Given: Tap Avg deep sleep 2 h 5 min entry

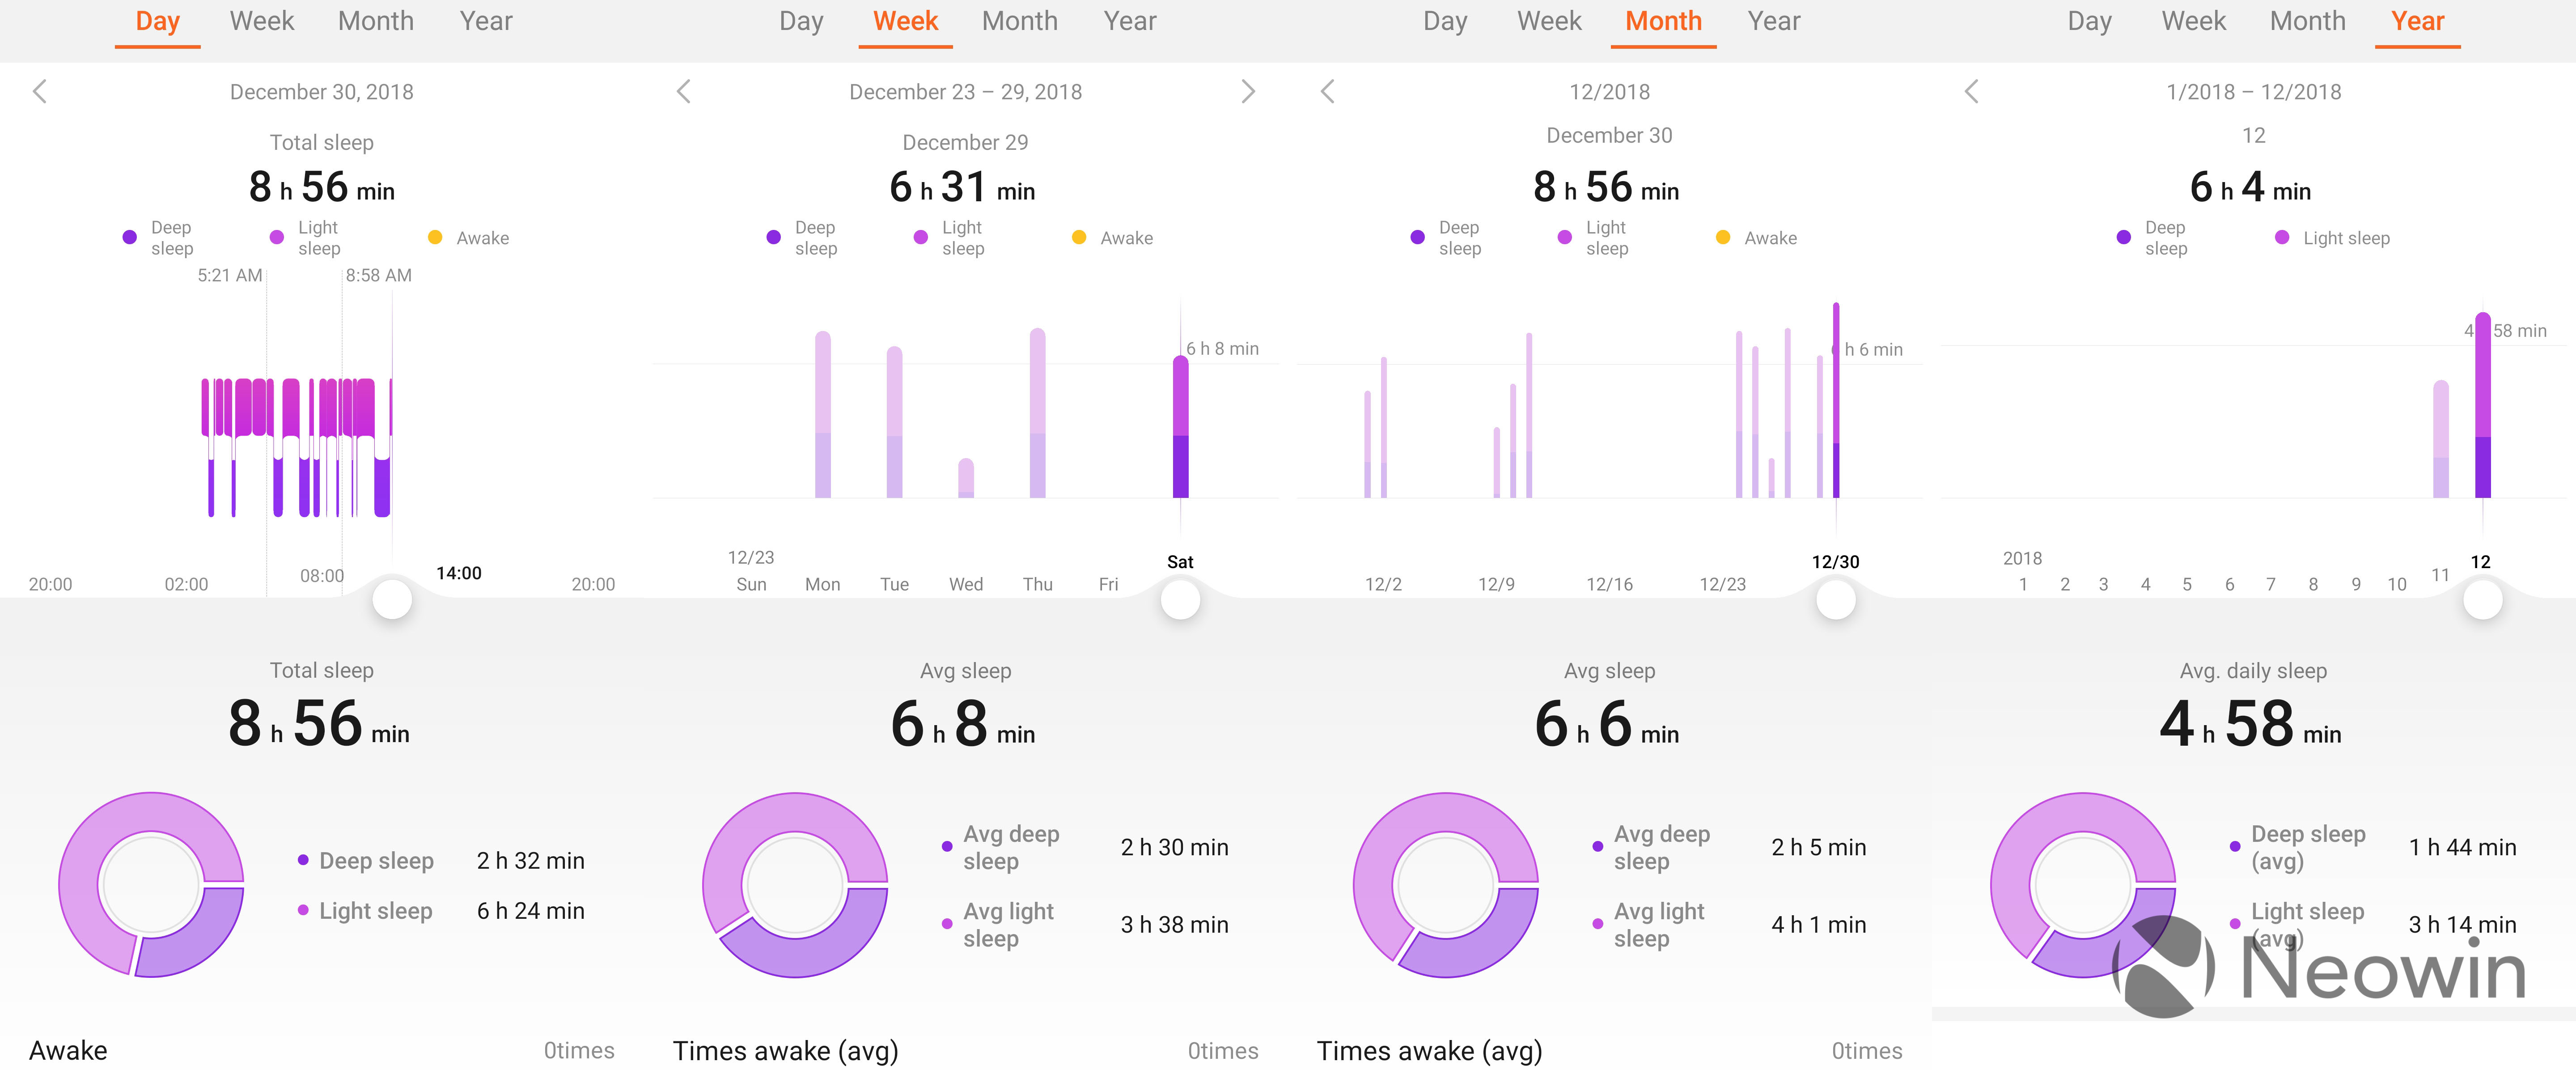Looking at the screenshot, I should pos(1729,848).
